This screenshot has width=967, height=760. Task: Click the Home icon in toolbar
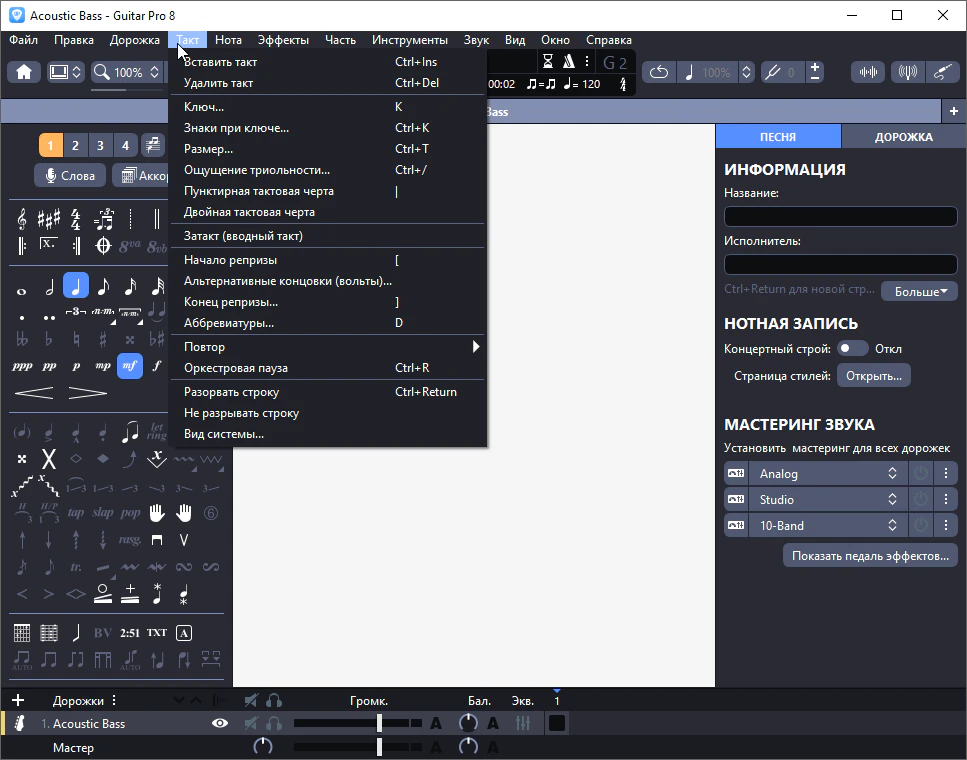click(24, 72)
